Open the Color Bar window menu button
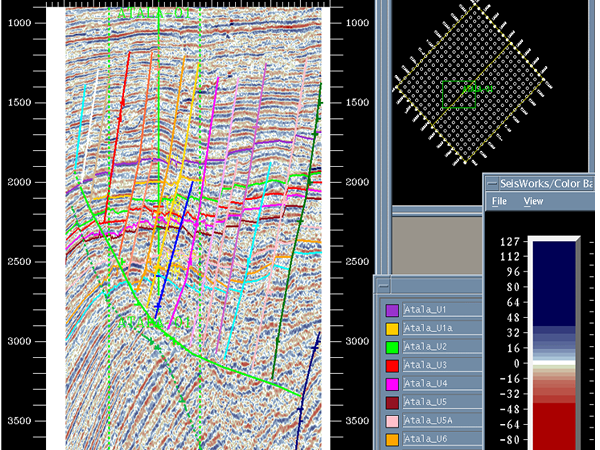The width and height of the screenshot is (600, 450). point(492,183)
